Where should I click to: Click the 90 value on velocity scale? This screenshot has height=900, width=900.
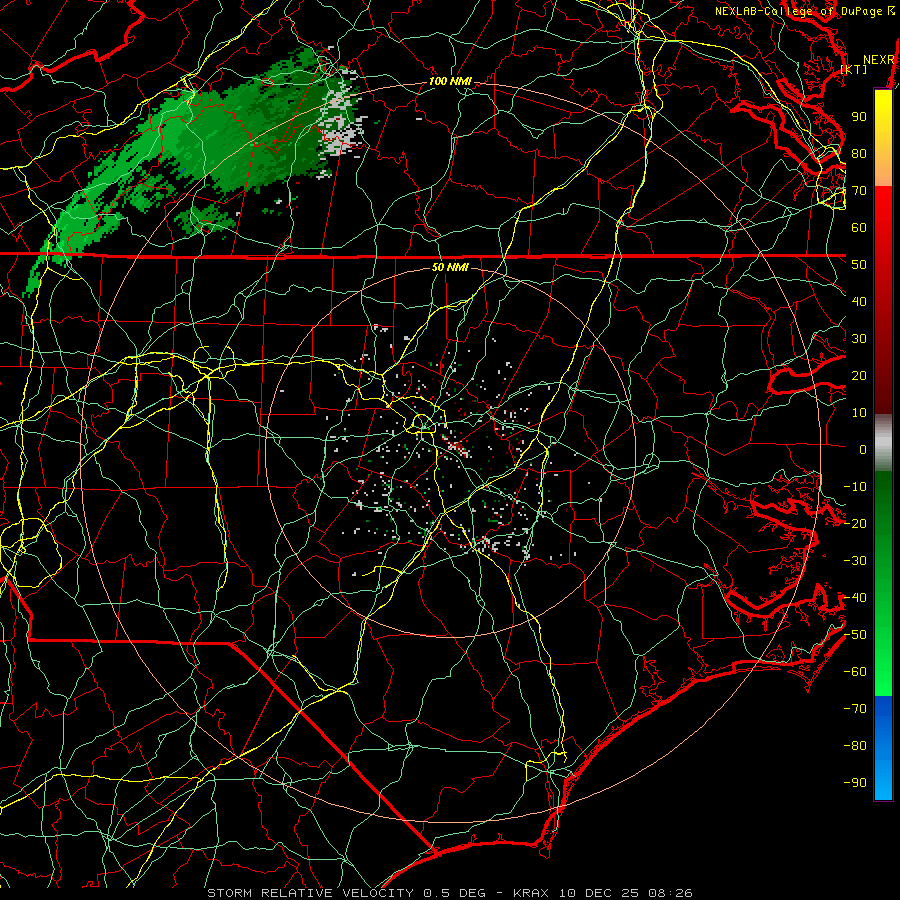(x=859, y=117)
